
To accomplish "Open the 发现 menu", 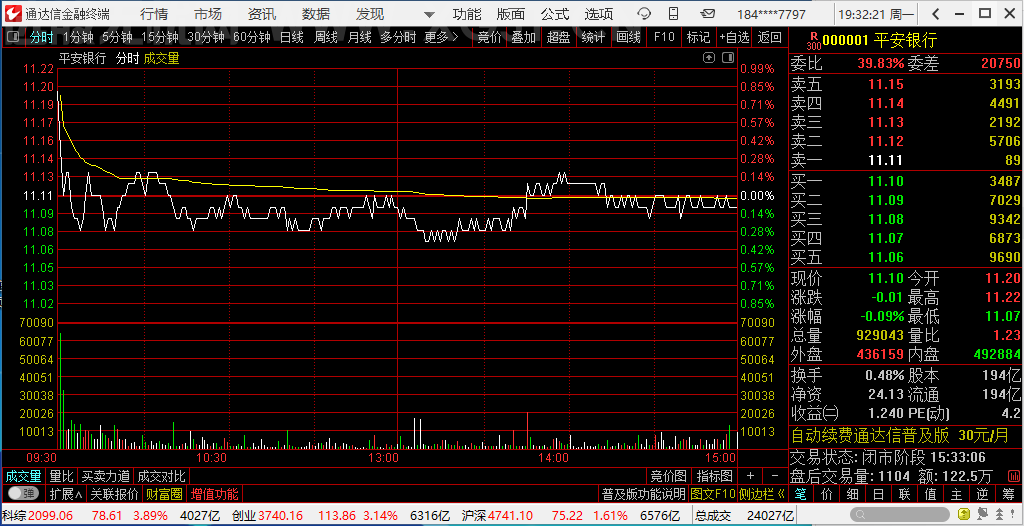I will [370, 14].
